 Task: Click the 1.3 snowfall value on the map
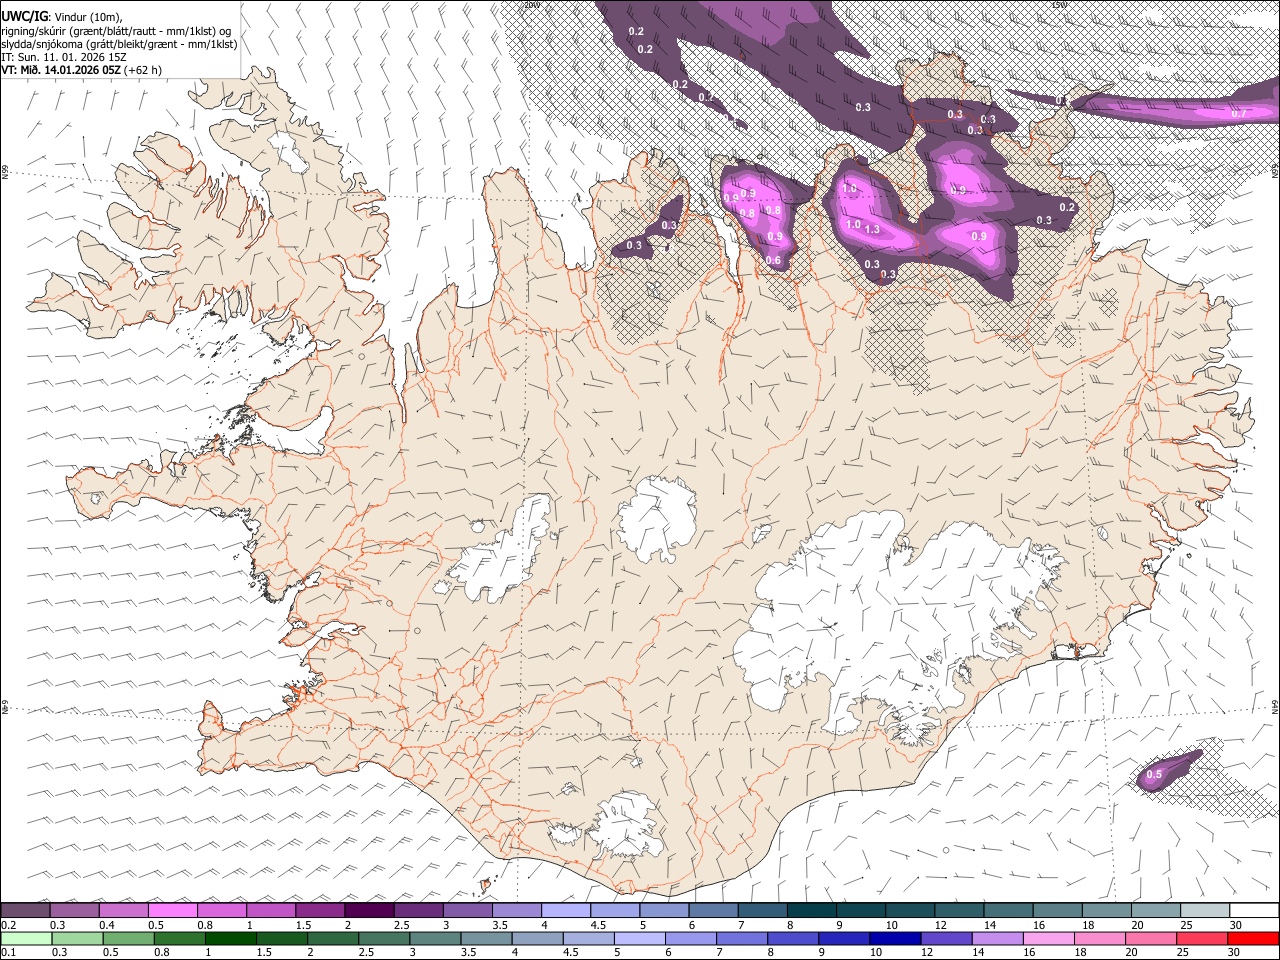(x=871, y=229)
